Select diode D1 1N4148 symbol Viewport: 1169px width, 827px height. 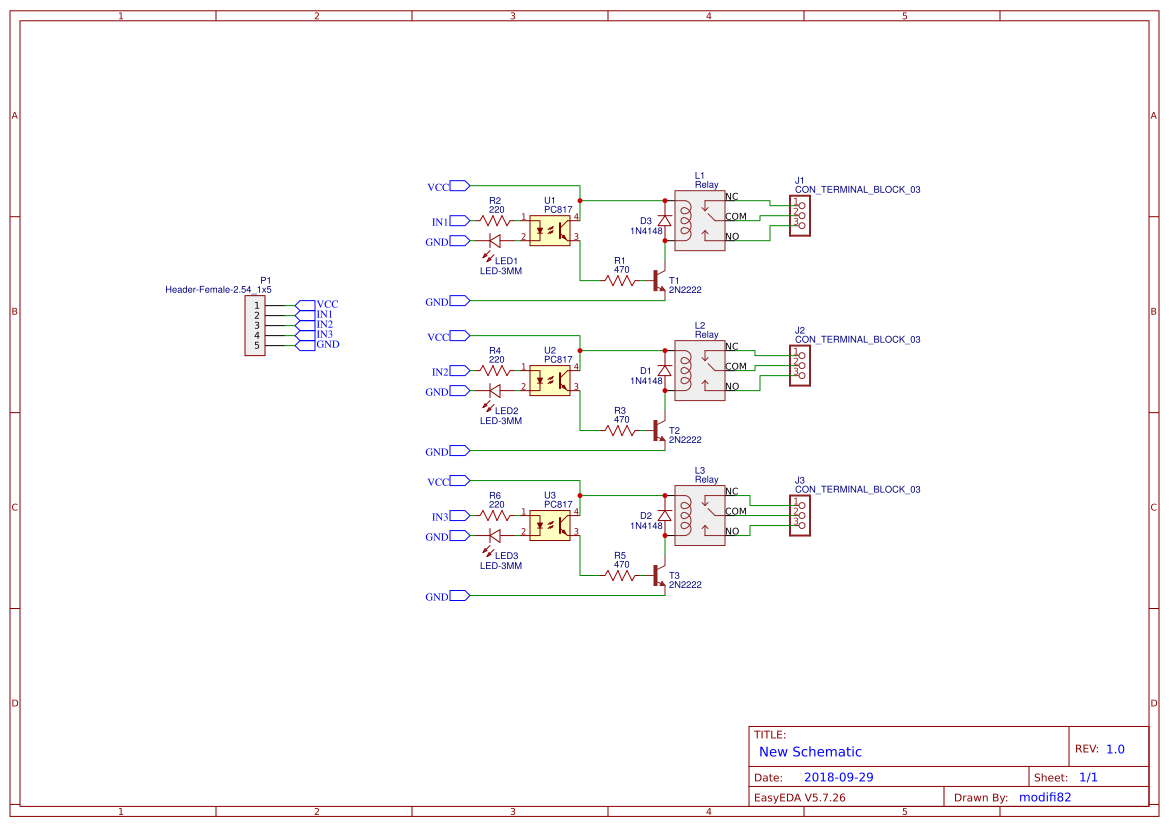coord(663,368)
